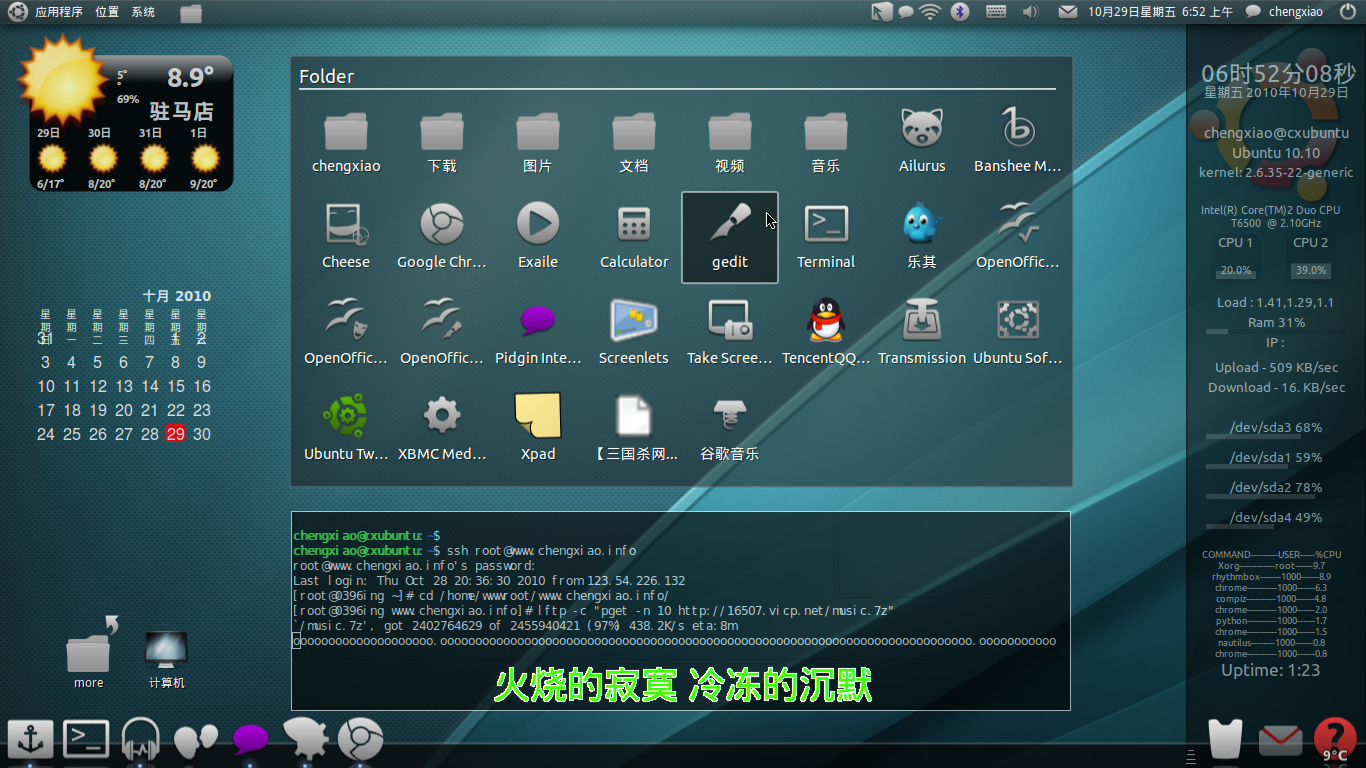Open the Screenlets launcher
The width and height of the screenshot is (1366, 768).
click(x=634, y=334)
